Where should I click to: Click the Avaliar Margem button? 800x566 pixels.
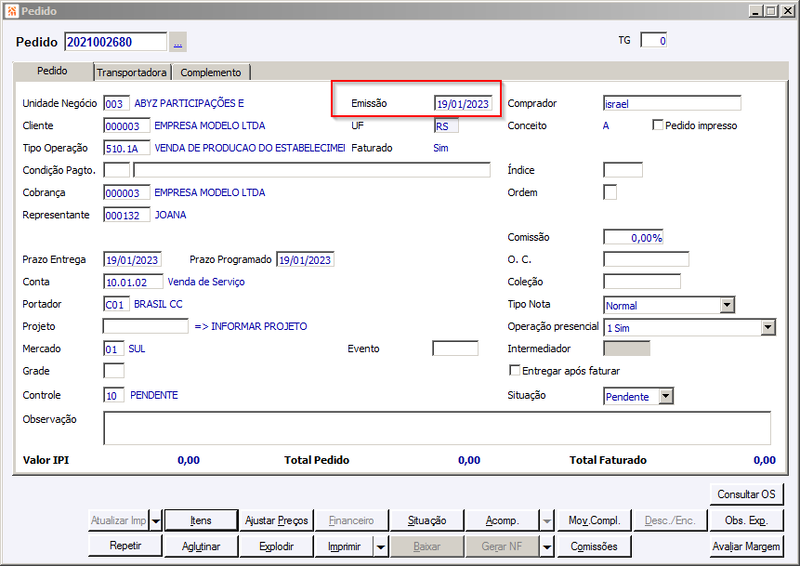[x=745, y=546]
